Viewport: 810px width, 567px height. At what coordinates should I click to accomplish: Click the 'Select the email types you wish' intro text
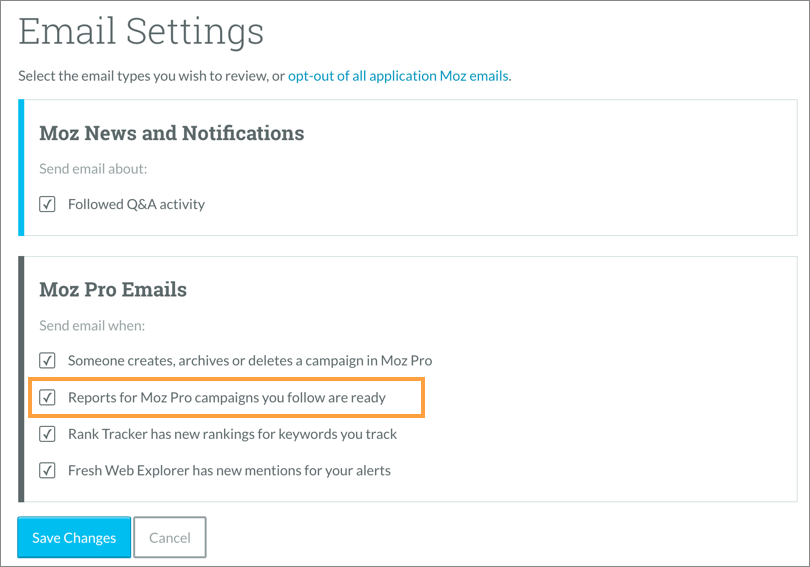click(150, 76)
